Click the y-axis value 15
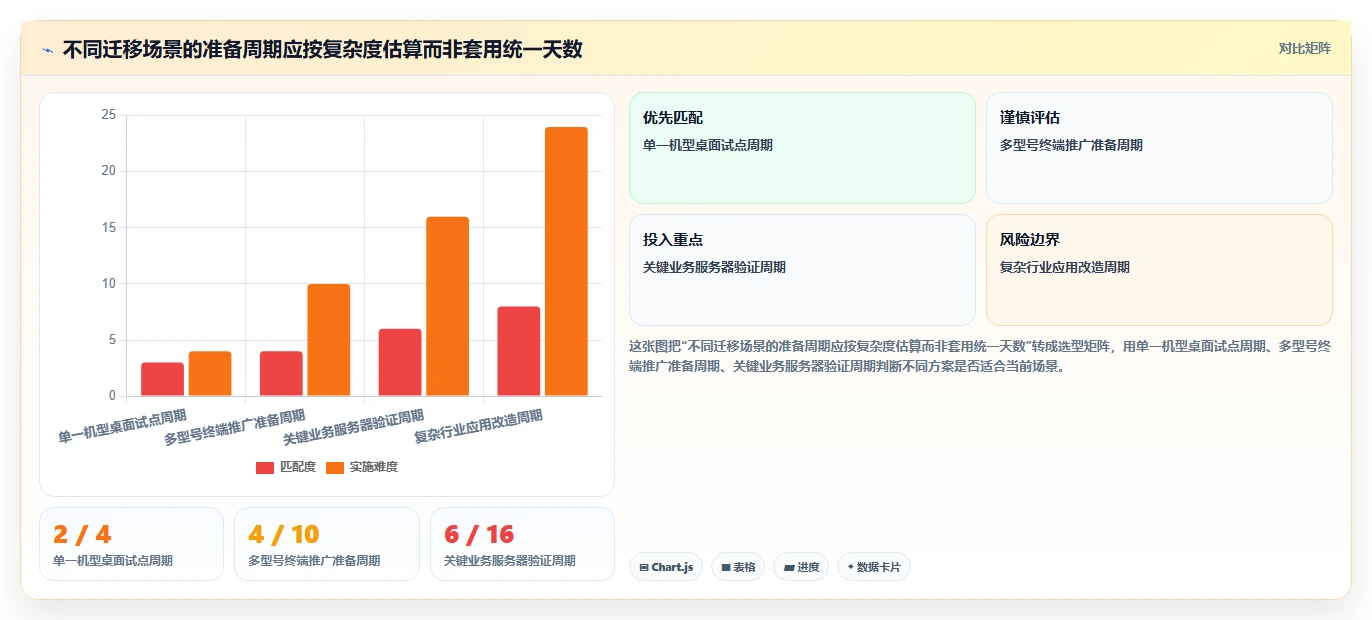This screenshot has width=1372, height=620. tap(109, 228)
